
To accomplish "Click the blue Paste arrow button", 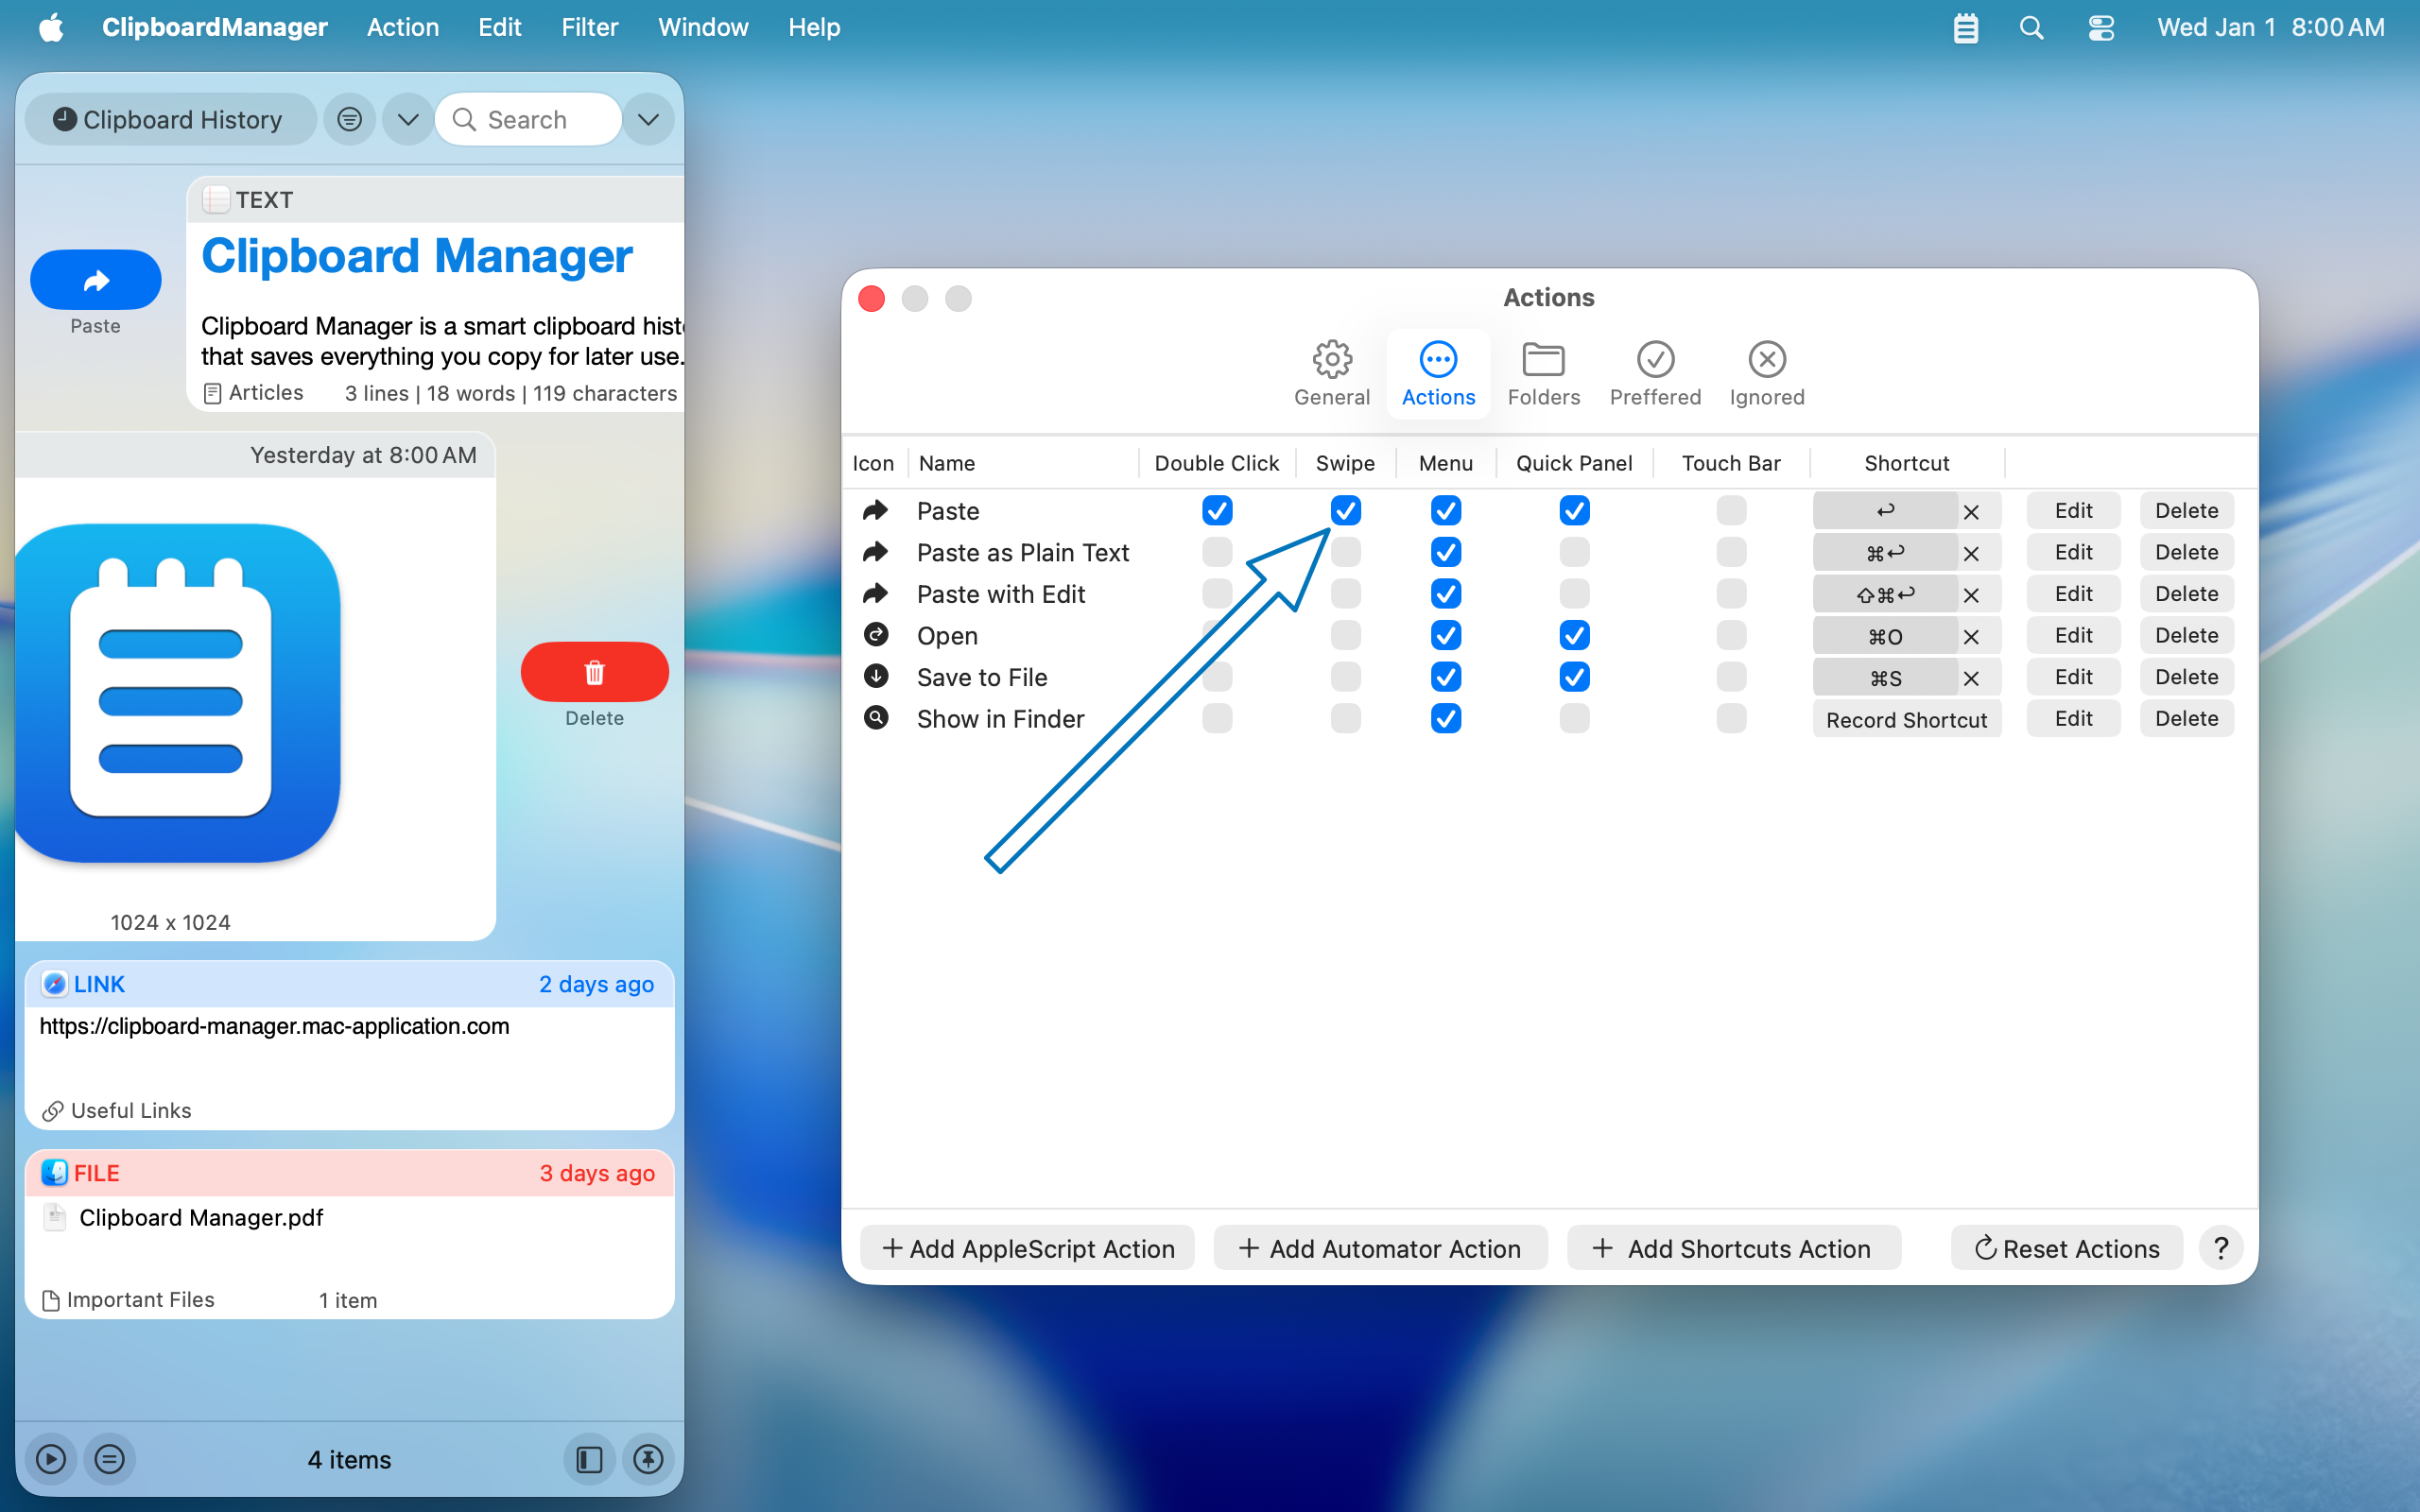I will point(95,280).
